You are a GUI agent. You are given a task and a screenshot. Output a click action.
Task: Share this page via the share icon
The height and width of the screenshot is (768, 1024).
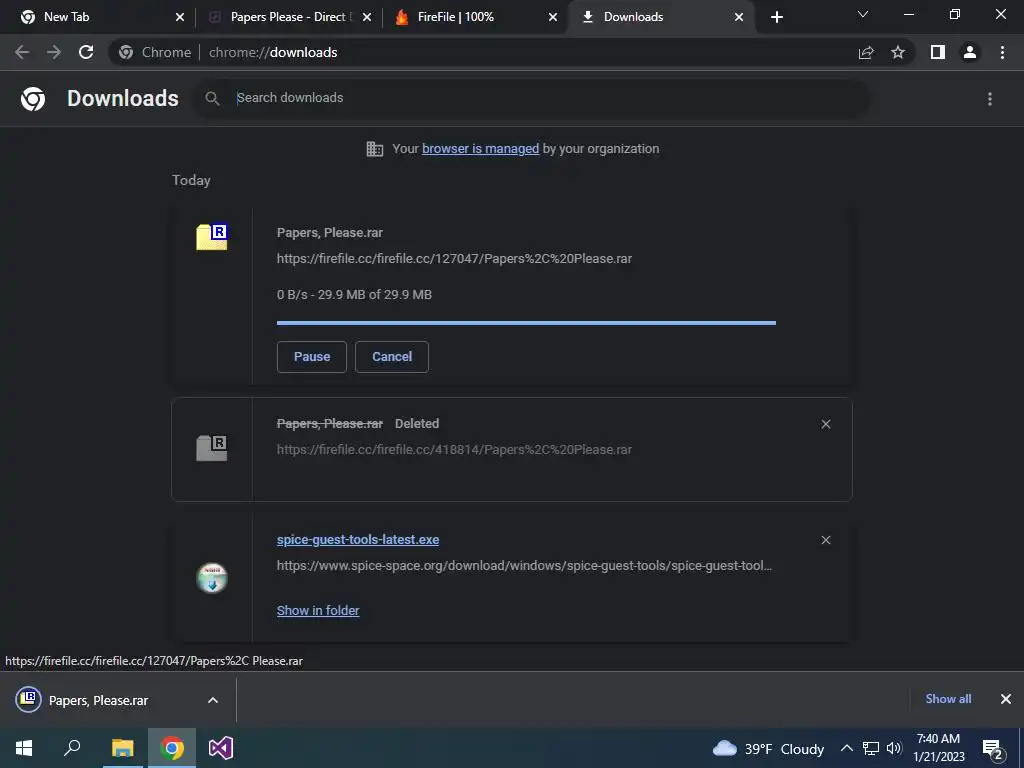tap(866, 52)
